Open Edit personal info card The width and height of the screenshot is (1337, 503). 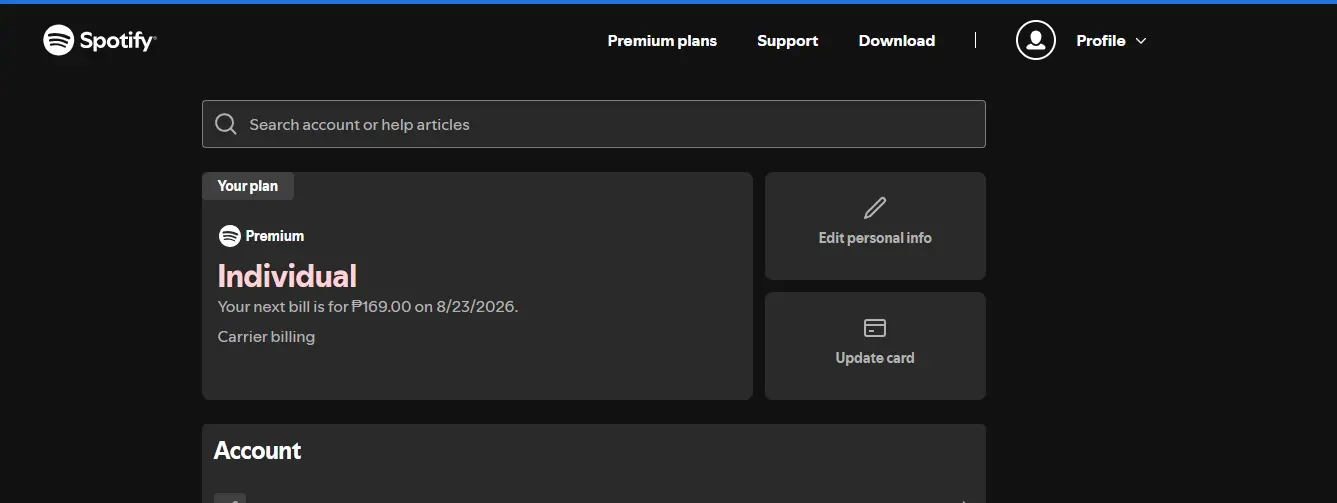(x=875, y=226)
